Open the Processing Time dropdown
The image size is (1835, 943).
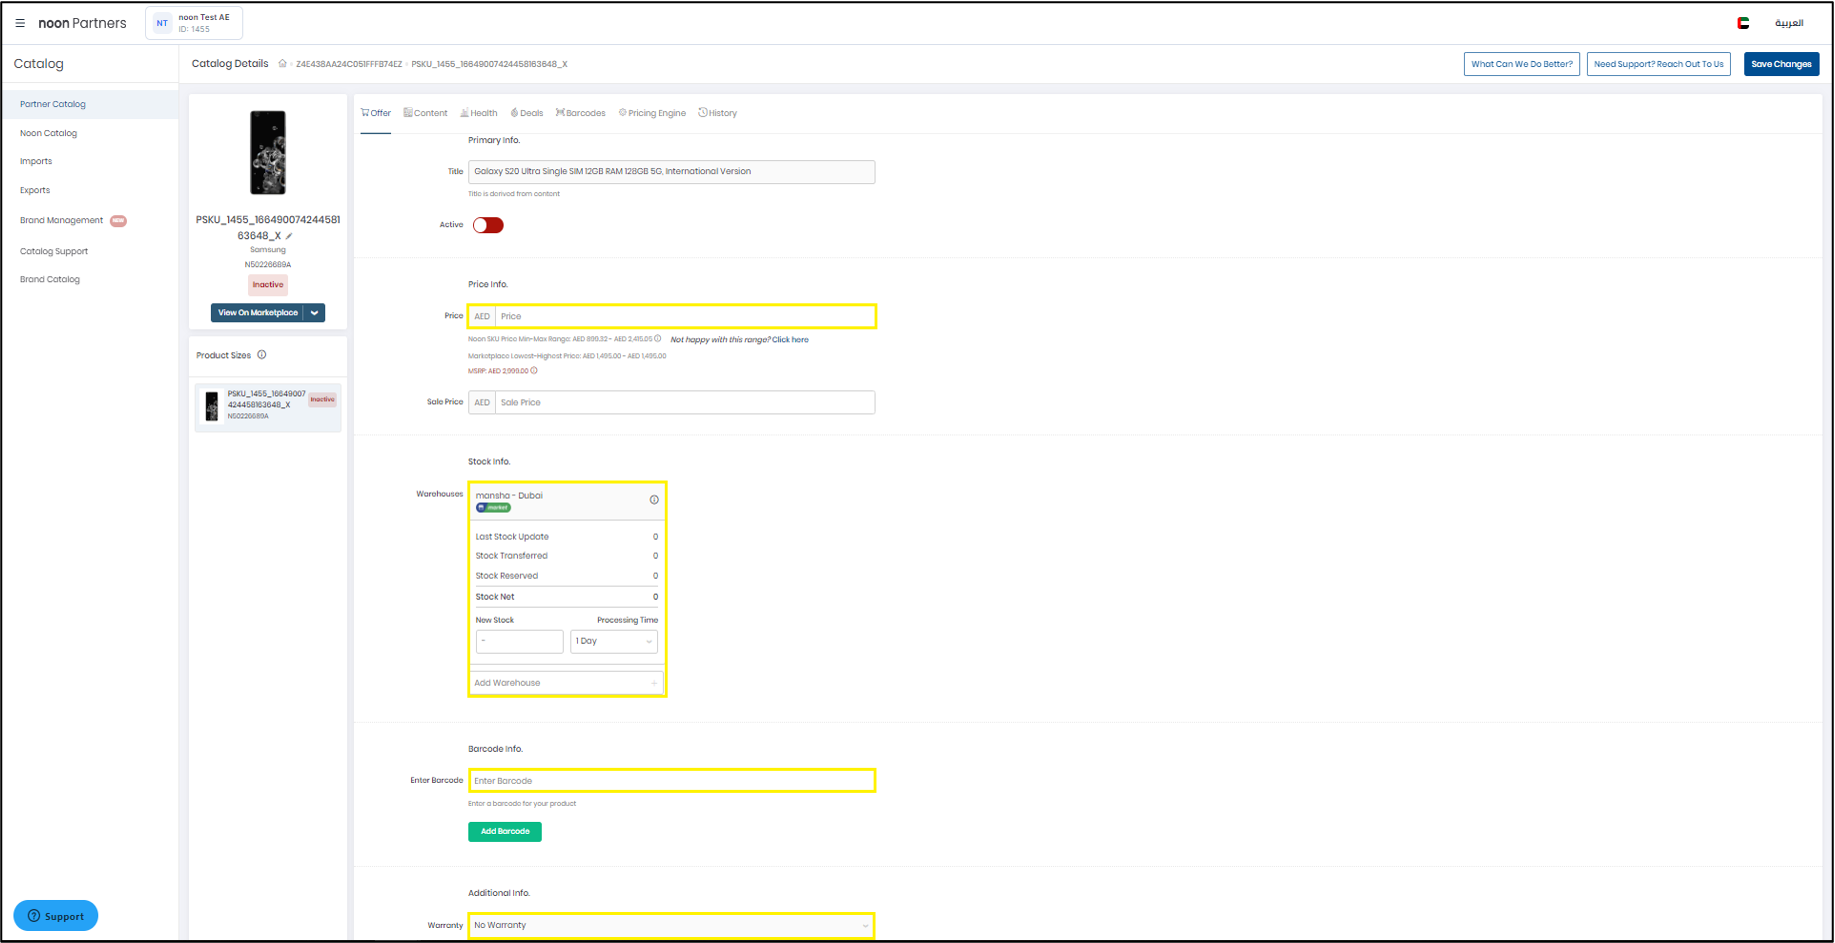[x=613, y=641]
